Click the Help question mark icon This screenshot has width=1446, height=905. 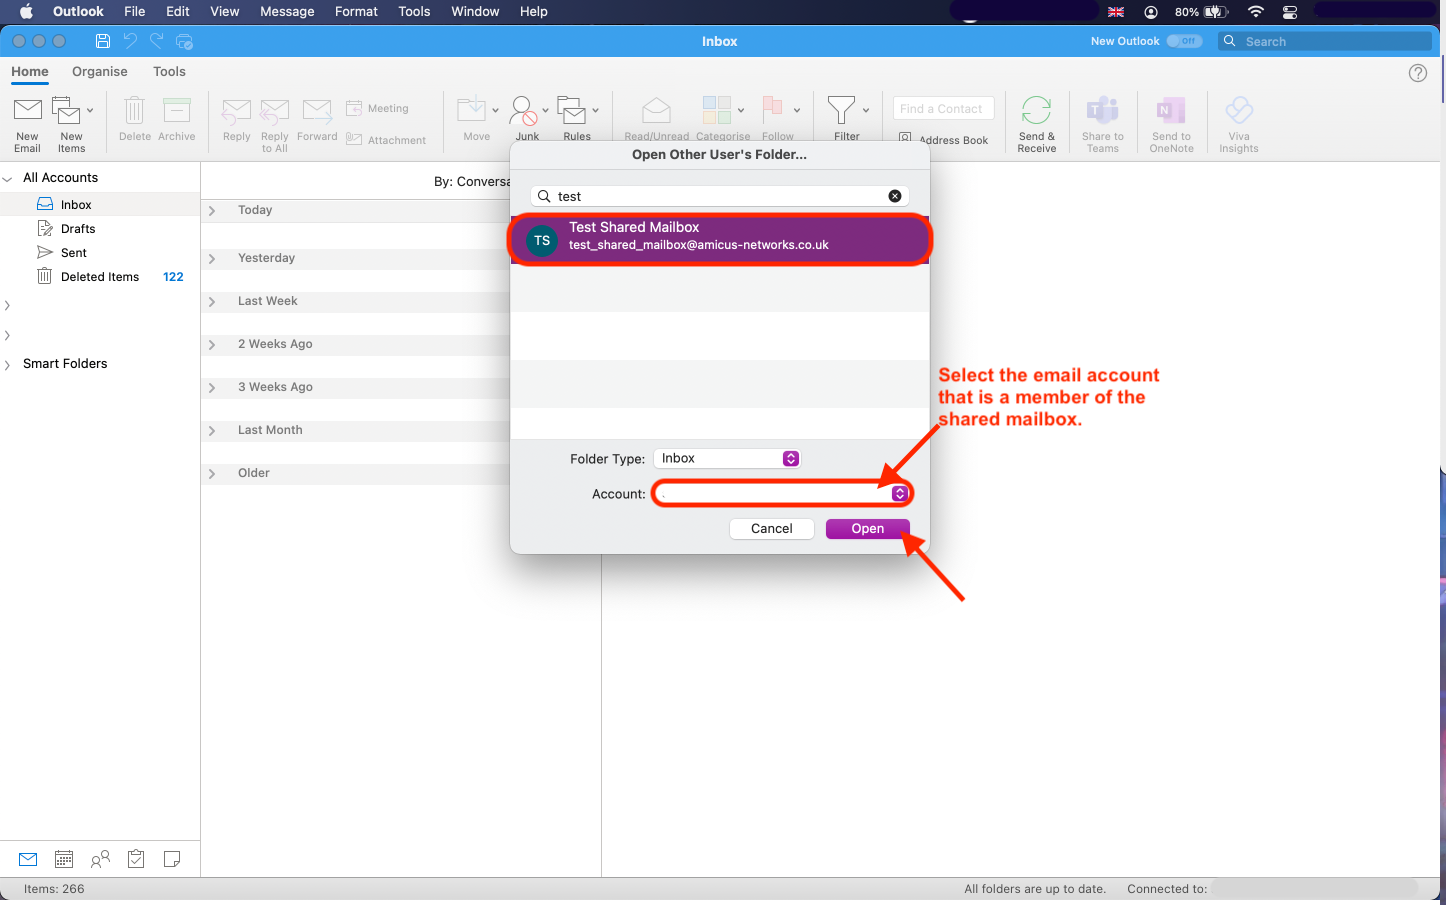pyautogui.click(x=1418, y=73)
